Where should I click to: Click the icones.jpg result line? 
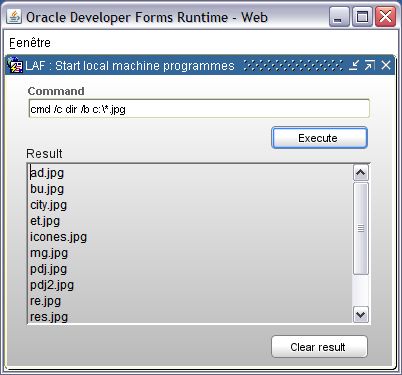[x=58, y=237]
